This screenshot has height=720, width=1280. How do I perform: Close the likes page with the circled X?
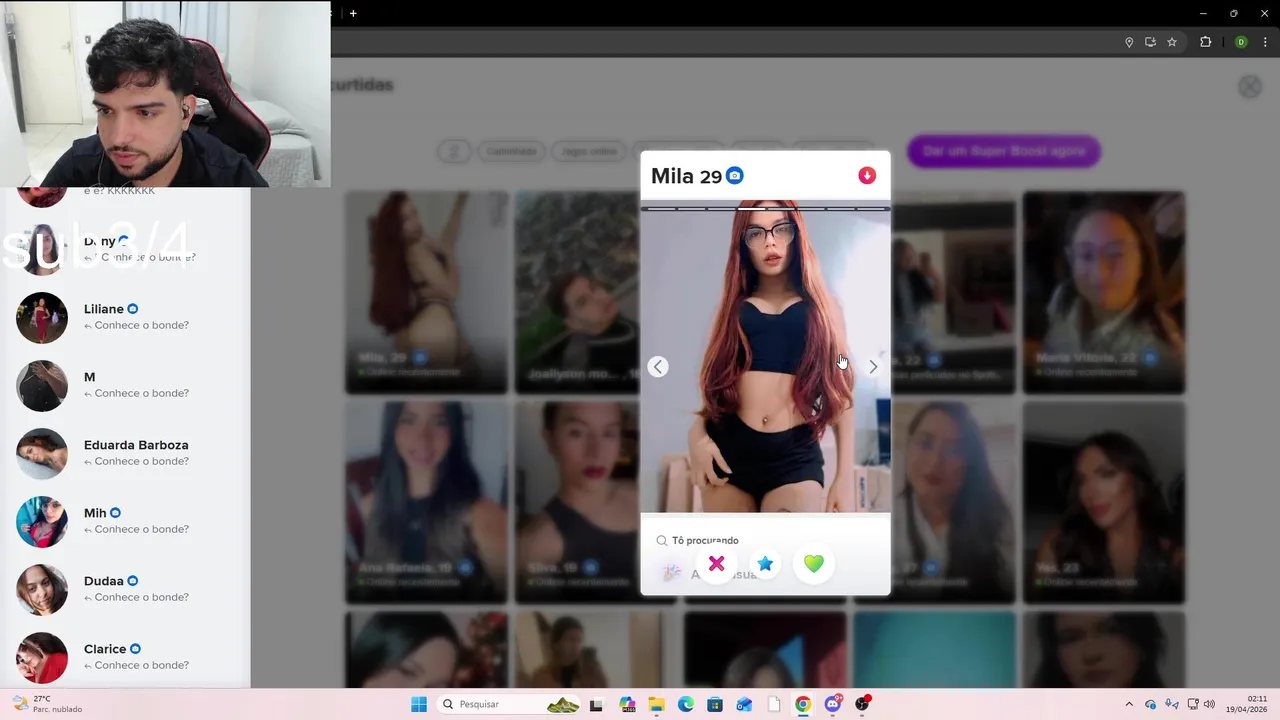pos(1250,87)
